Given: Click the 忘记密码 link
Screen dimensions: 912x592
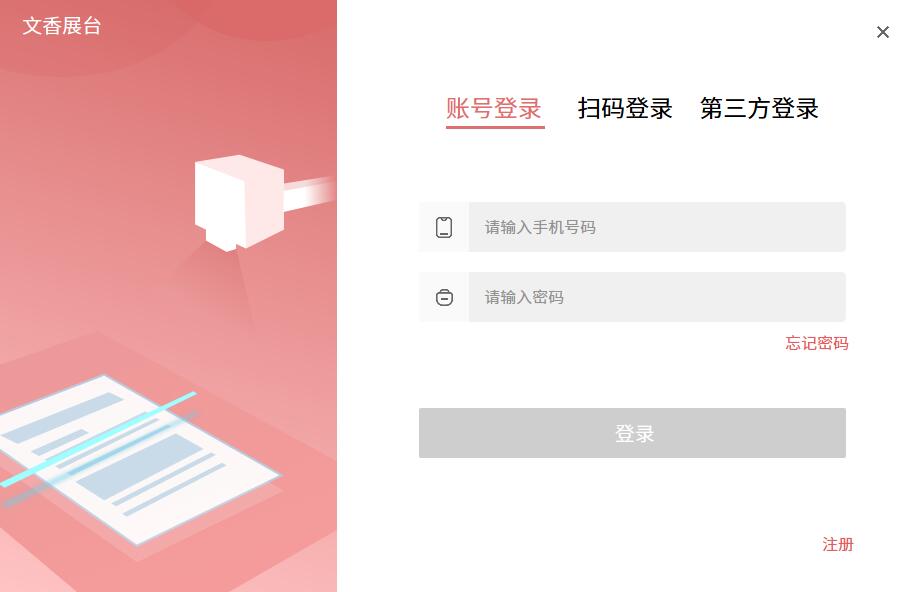Looking at the screenshot, I should pyautogui.click(x=817, y=343).
